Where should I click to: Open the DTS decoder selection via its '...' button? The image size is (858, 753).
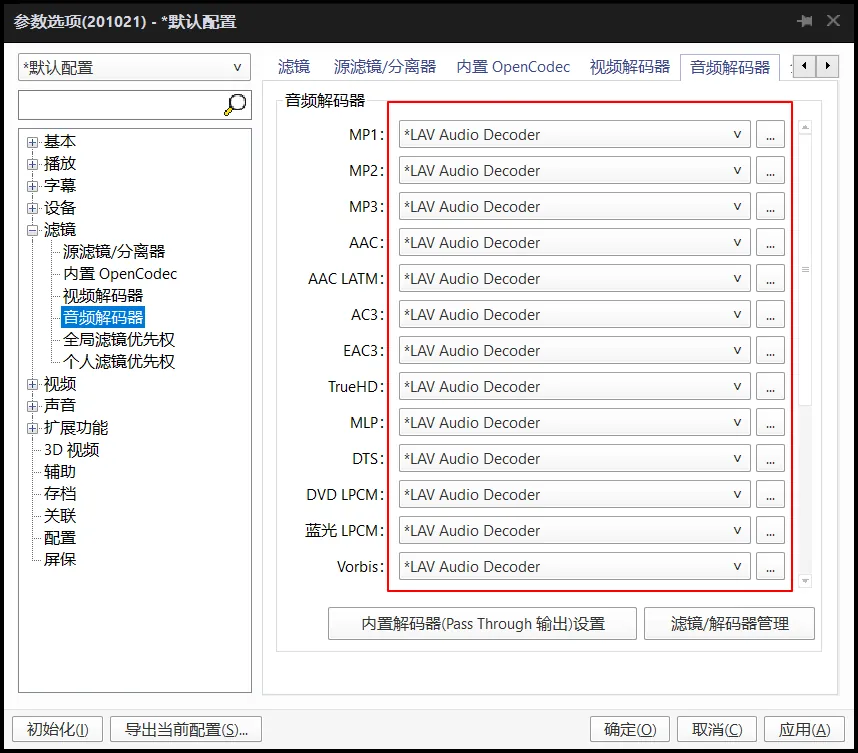(770, 458)
